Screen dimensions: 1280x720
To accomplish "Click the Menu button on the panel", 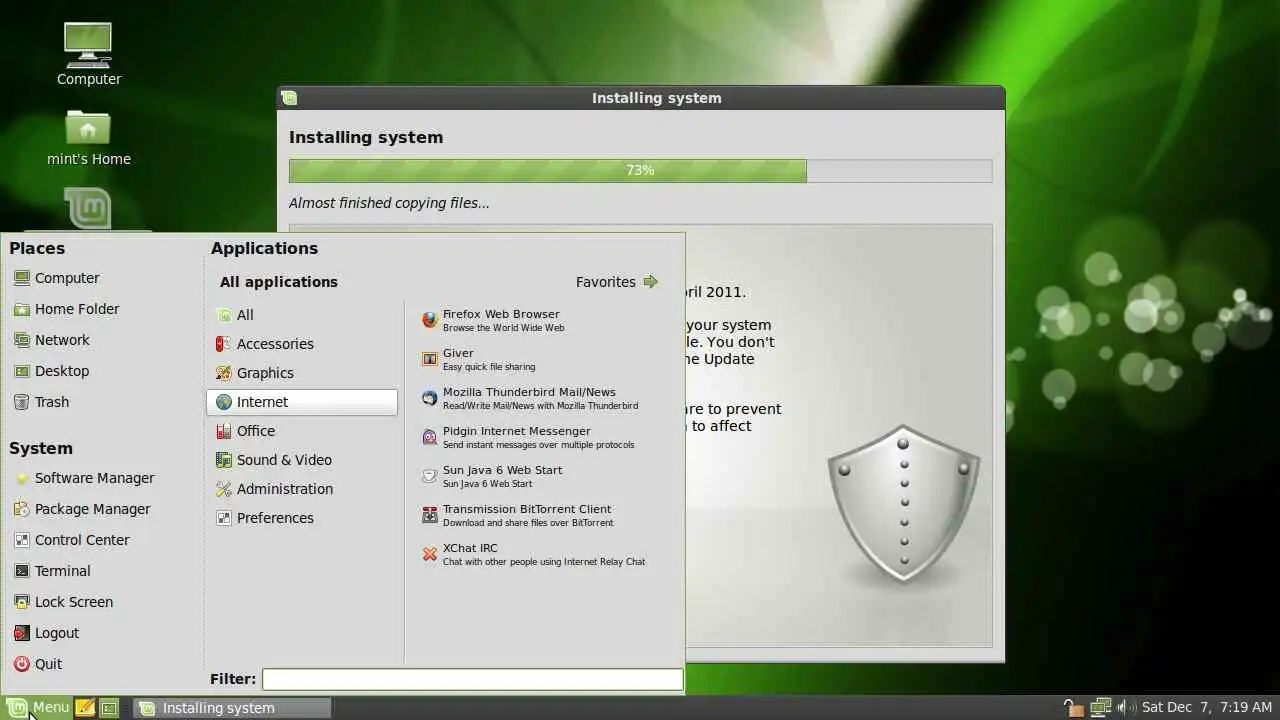I will pyautogui.click(x=37, y=707).
